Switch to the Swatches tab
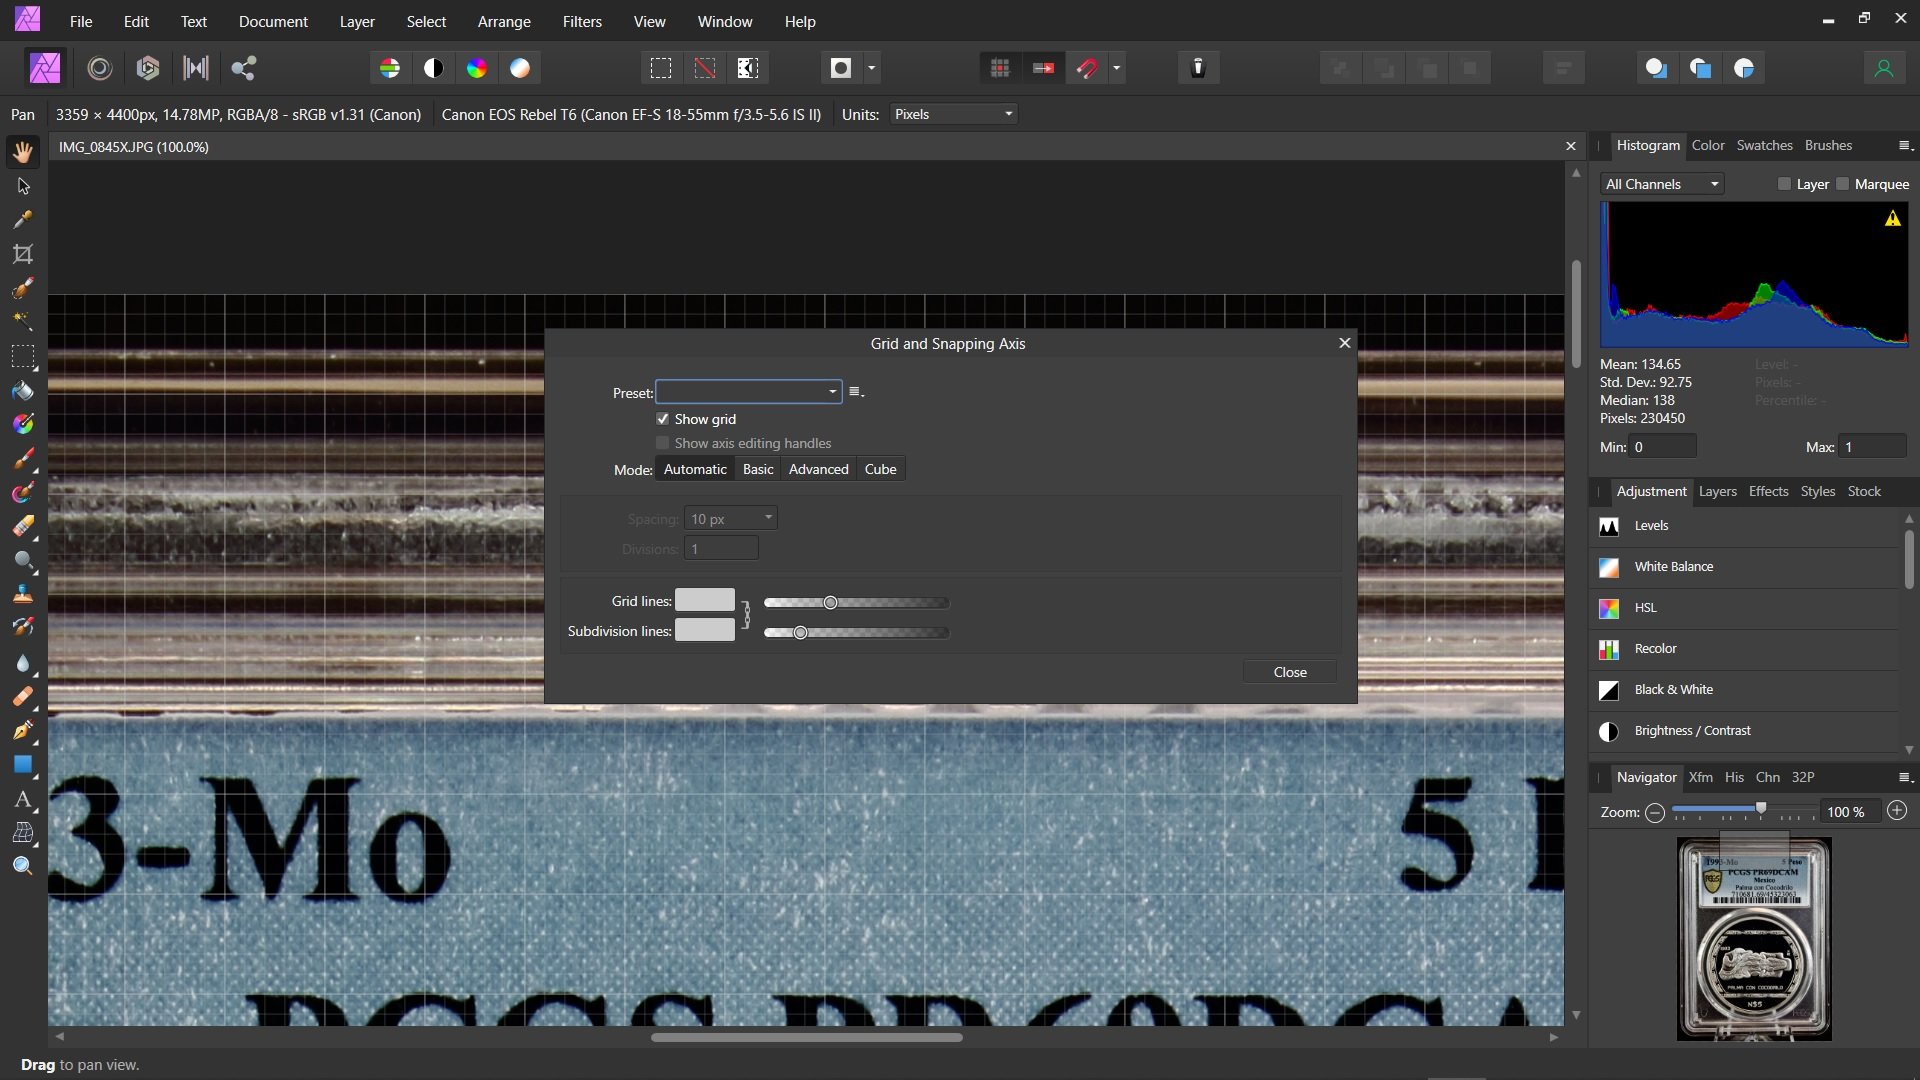1920x1080 pixels. [x=1764, y=145]
